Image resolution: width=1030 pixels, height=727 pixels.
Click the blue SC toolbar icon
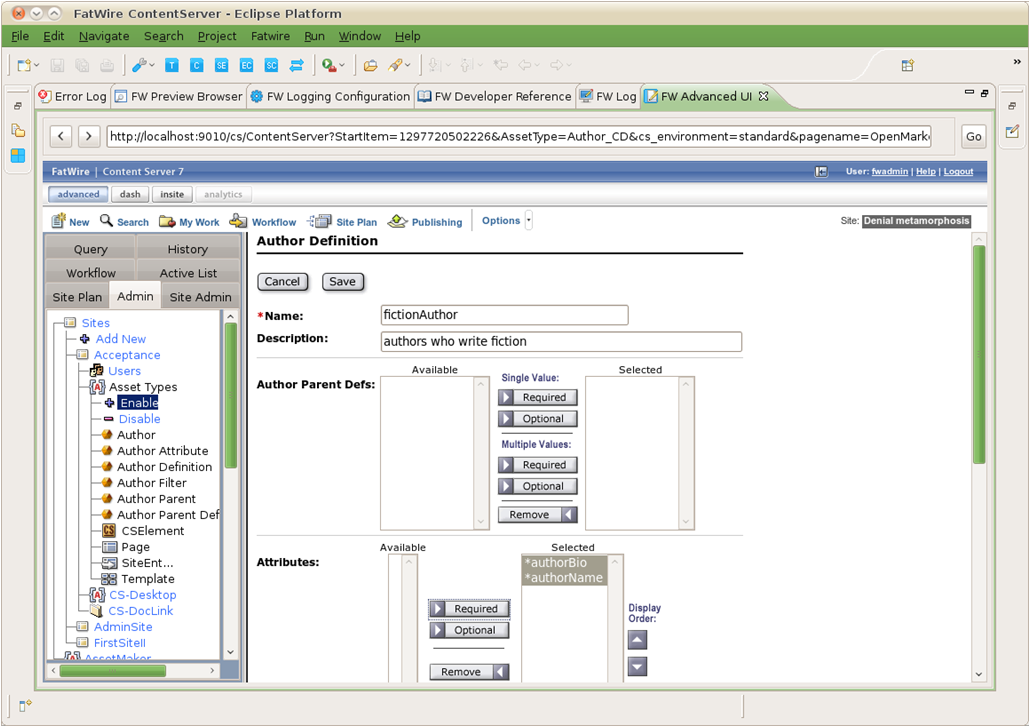[x=271, y=65]
